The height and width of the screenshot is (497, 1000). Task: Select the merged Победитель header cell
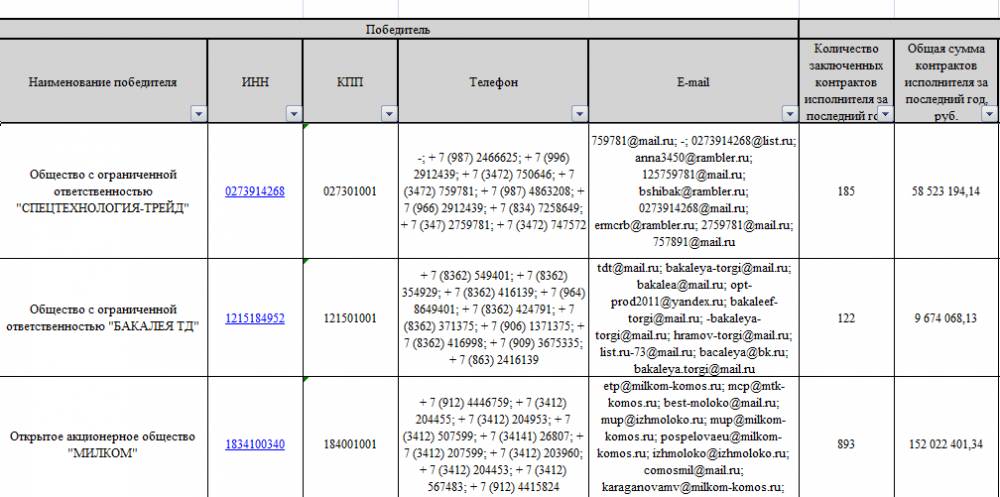[x=398, y=30]
